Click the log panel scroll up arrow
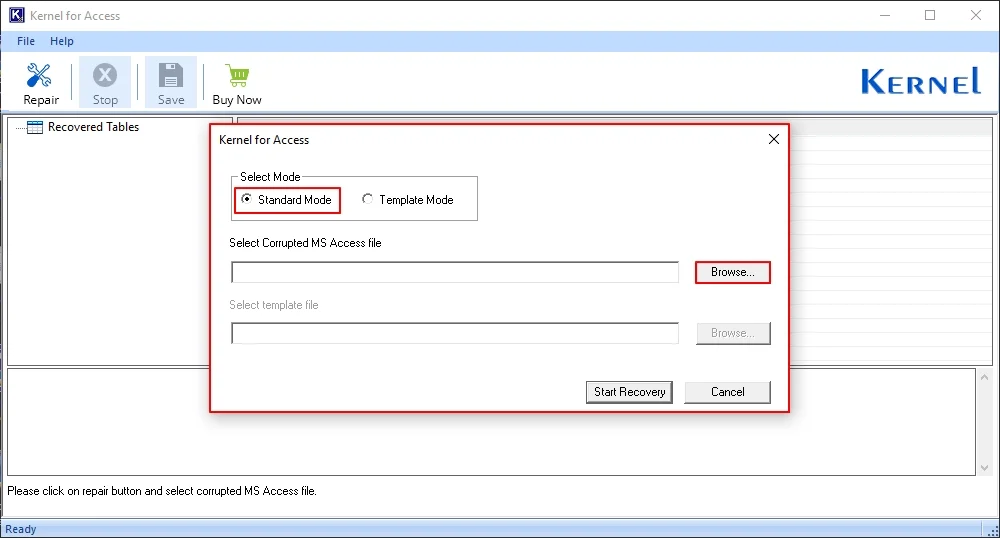 [983, 378]
